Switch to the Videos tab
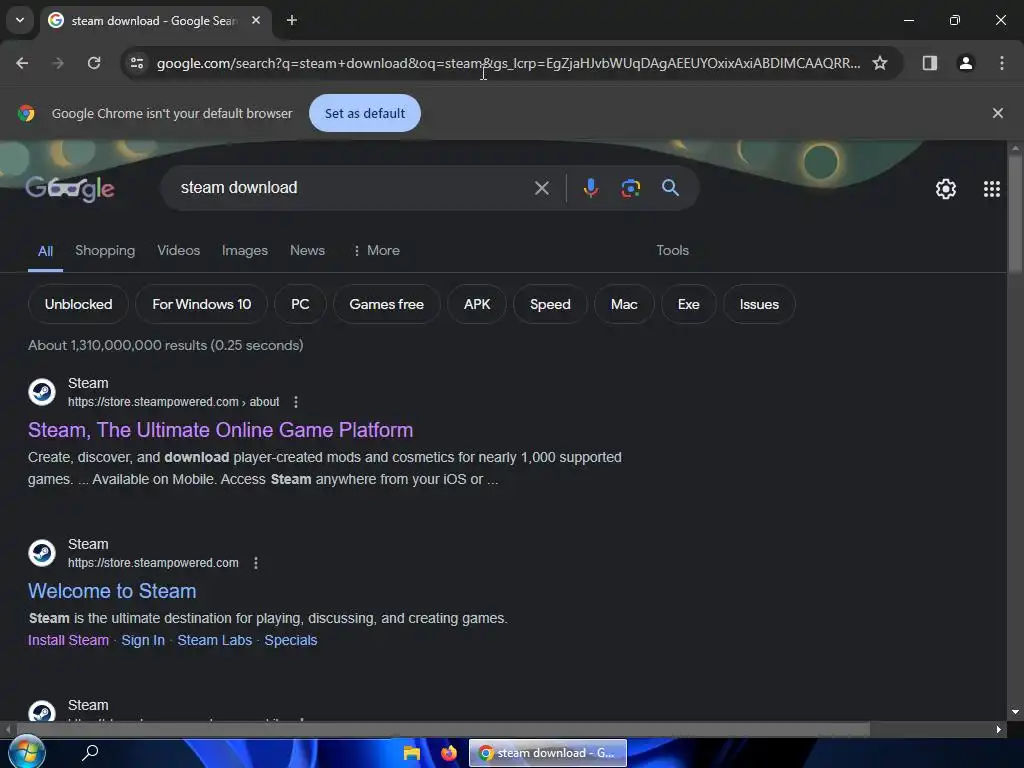Viewport: 1024px width, 768px height. point(178,250)
